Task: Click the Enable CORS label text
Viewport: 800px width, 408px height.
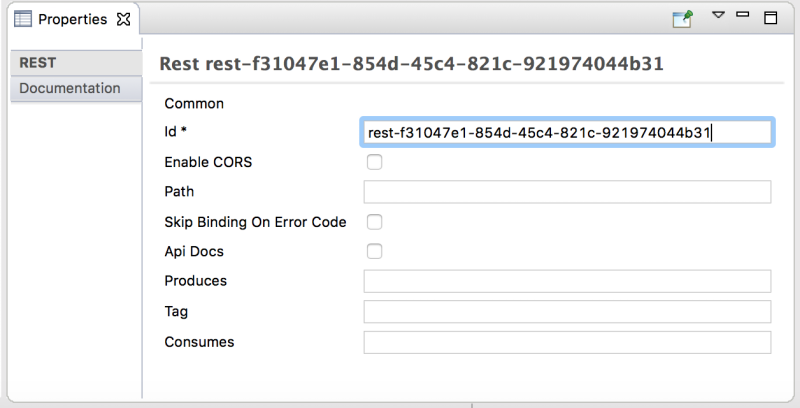Action: click(x=208, y=162)
